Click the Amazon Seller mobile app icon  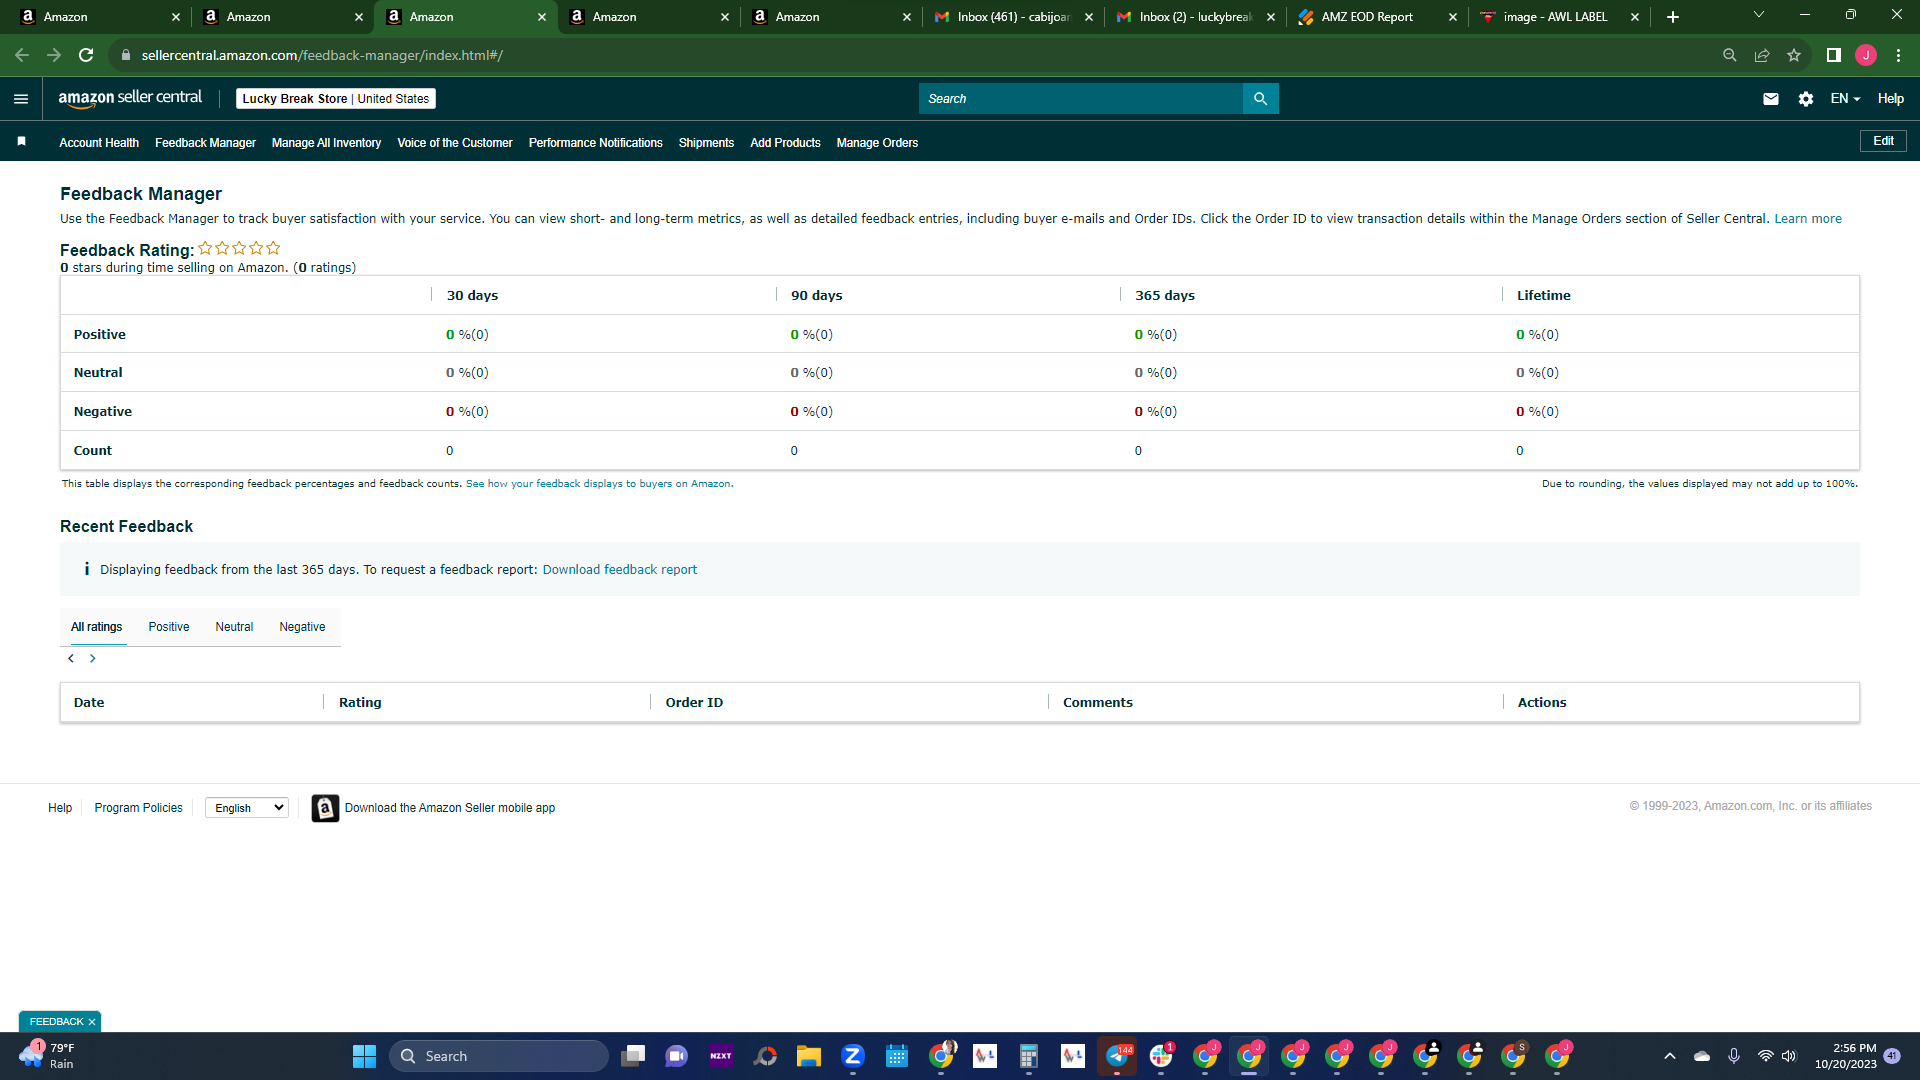click(325, 808)
